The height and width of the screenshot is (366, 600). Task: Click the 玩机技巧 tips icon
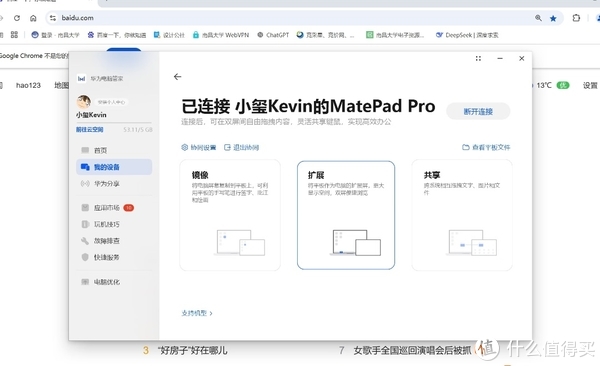click(x=85, y=224)
